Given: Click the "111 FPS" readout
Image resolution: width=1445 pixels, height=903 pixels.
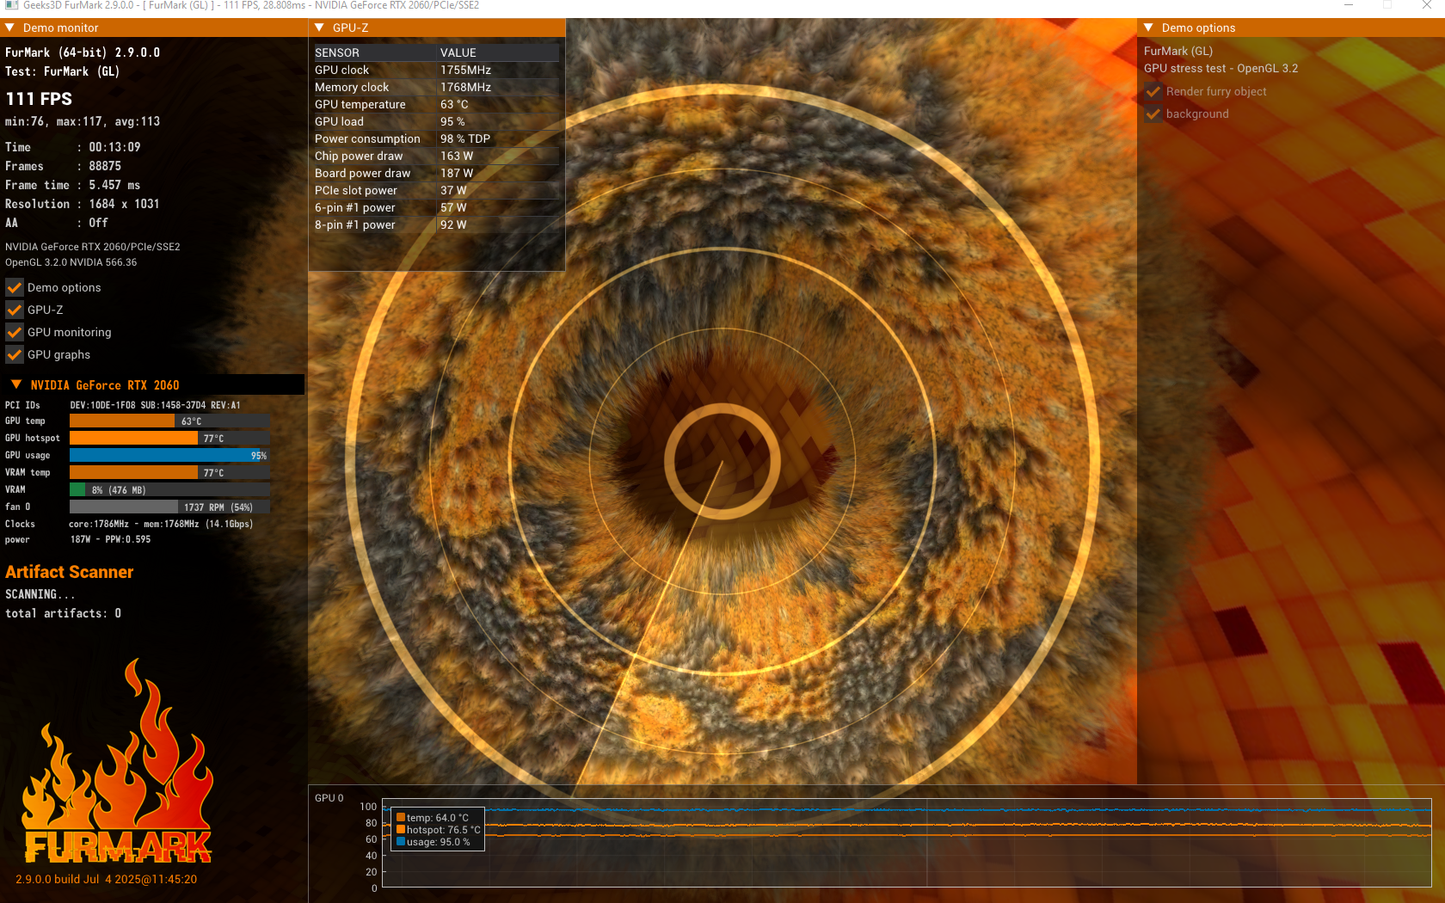Looking at the screenshot, I should (x=39, y=99).
